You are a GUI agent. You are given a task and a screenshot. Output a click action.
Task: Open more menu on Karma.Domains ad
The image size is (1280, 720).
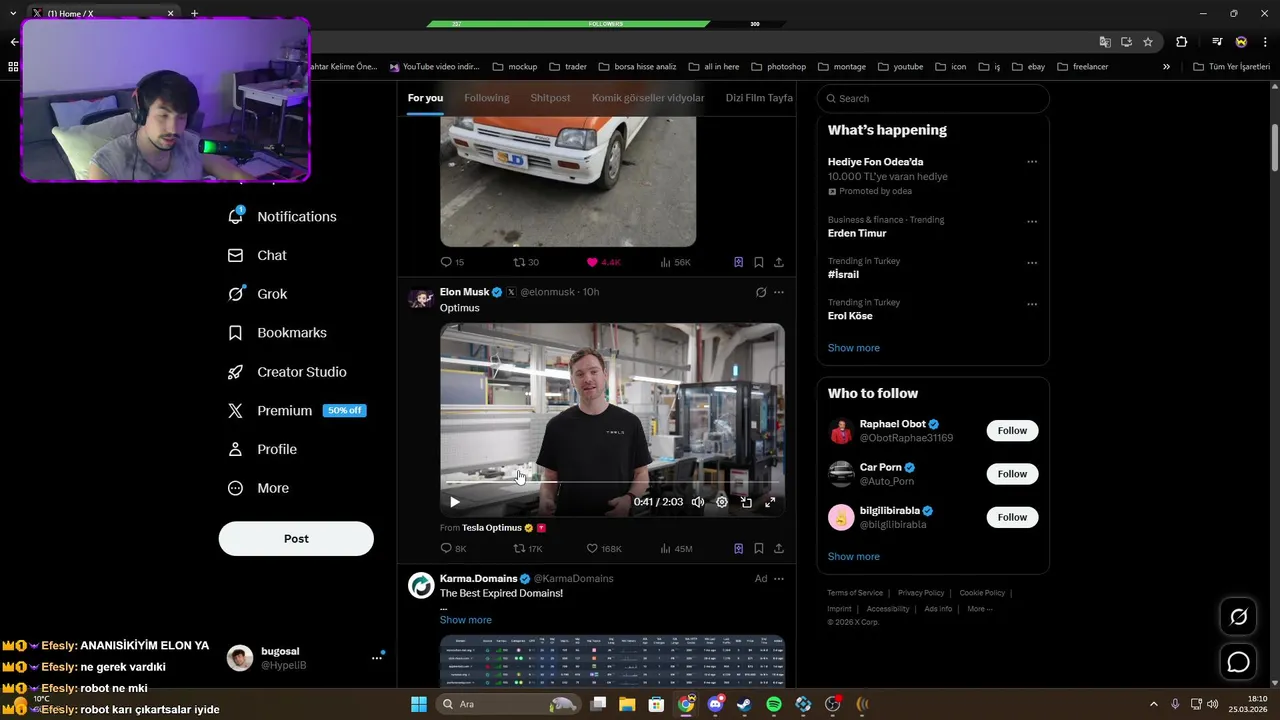click(x=779, y=578)
